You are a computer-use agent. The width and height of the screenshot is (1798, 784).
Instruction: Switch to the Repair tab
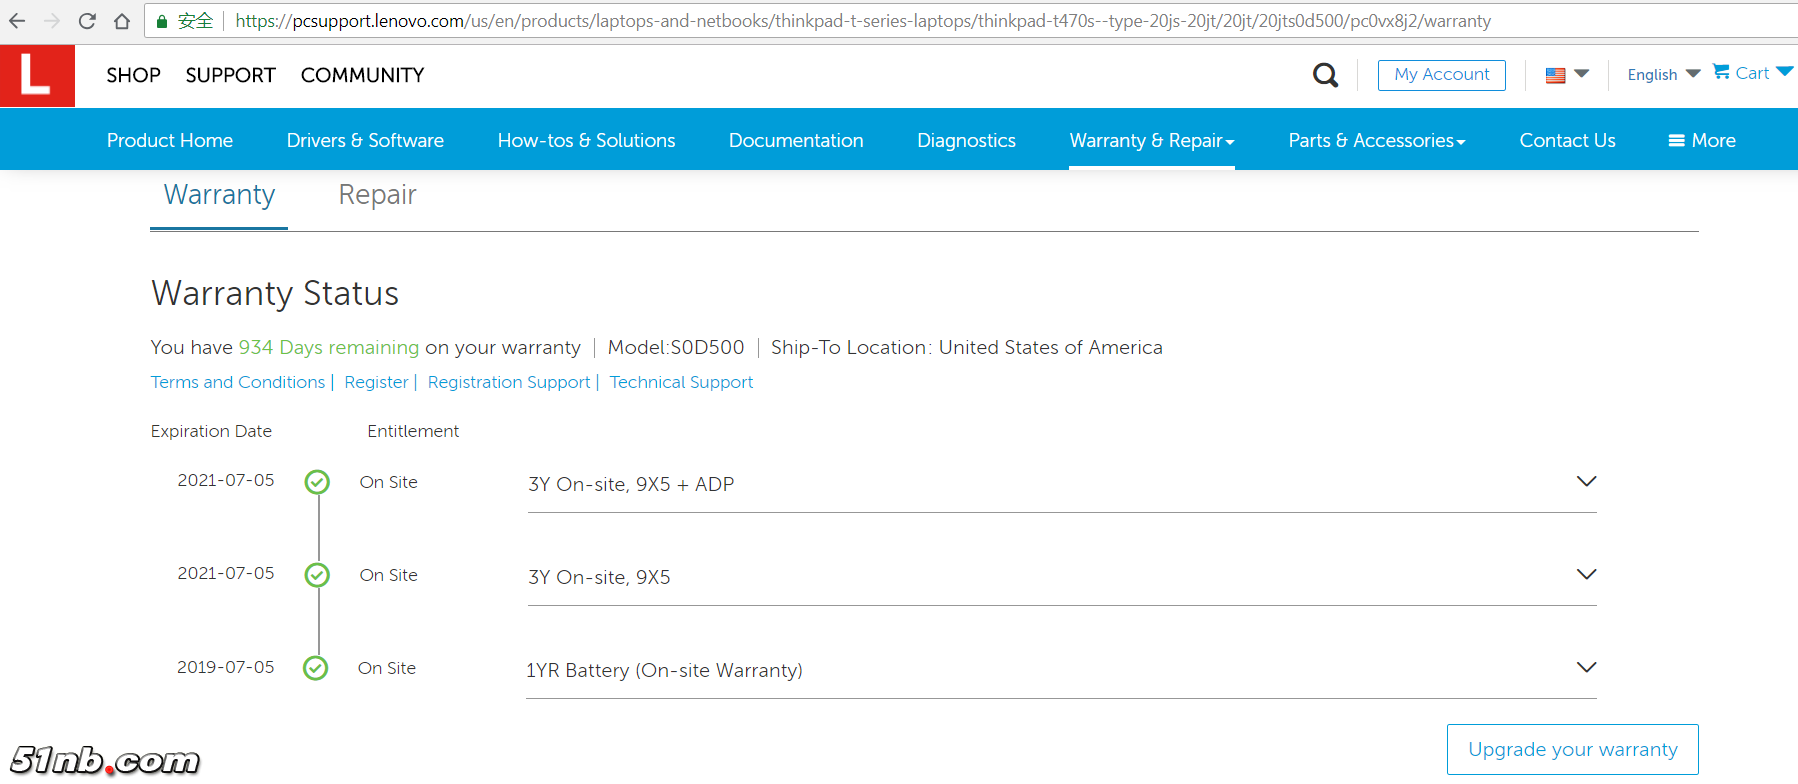click(377, 195)
